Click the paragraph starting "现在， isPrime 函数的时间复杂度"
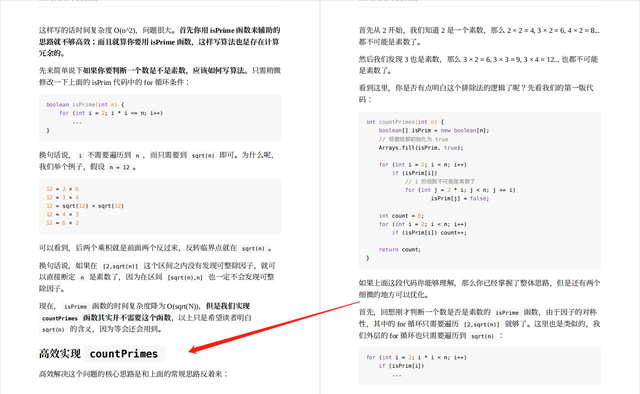Viewport: 640px width, 394px height. (x=145, y=317)
